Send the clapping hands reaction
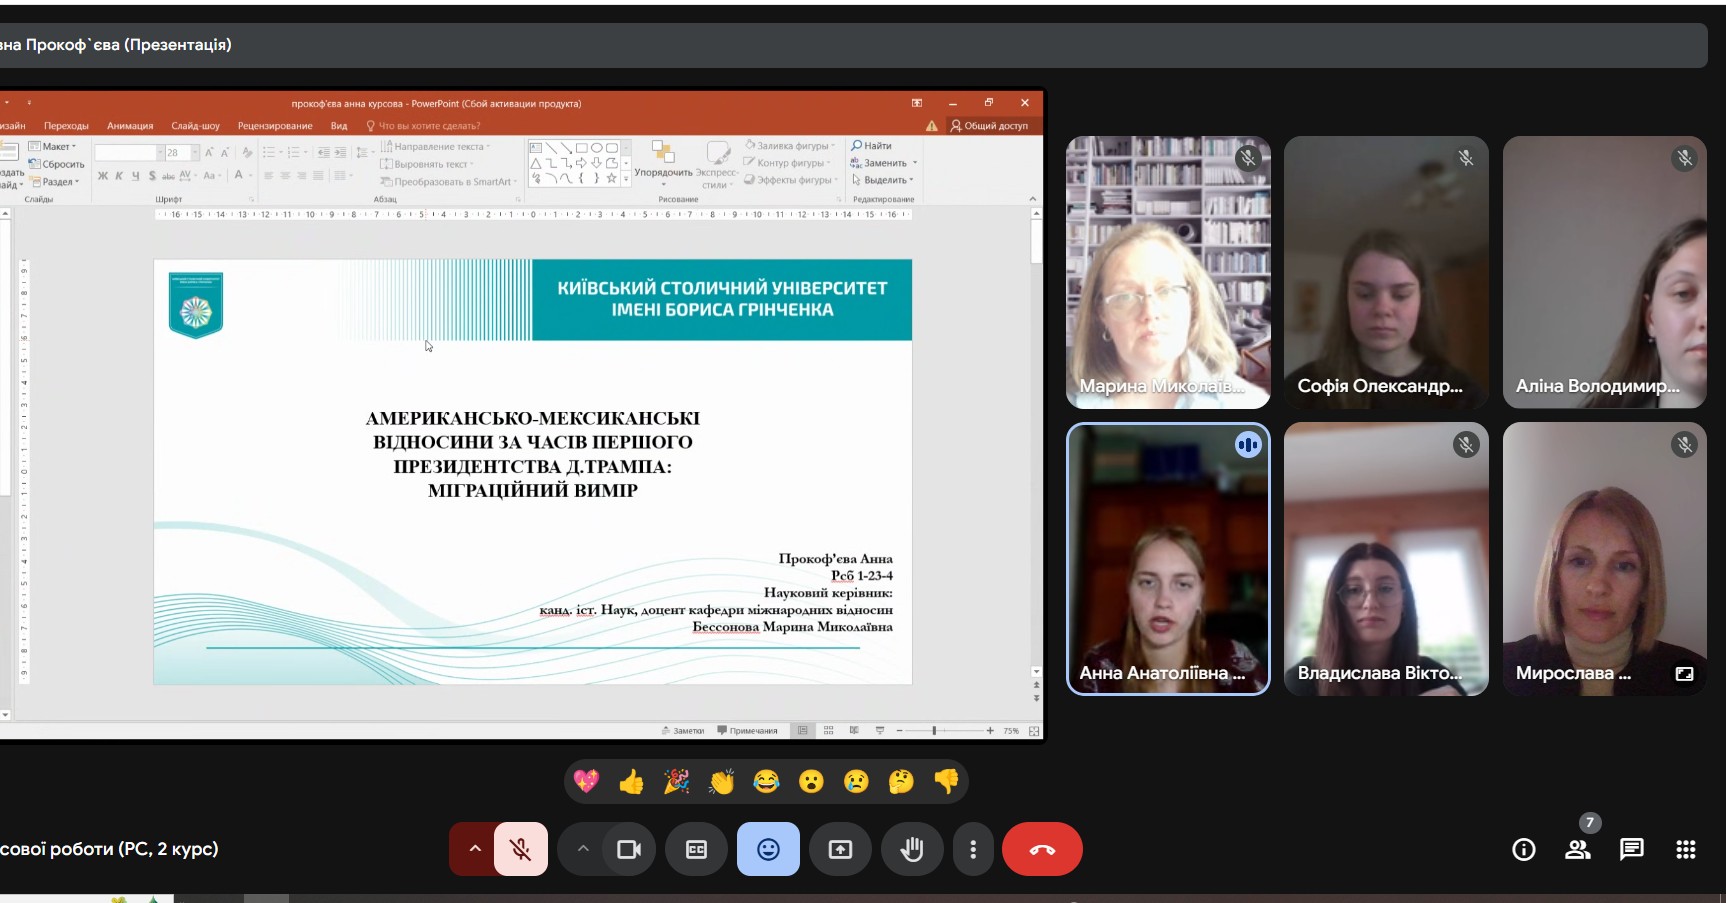Screen dimensions: 1726x903 721,782
